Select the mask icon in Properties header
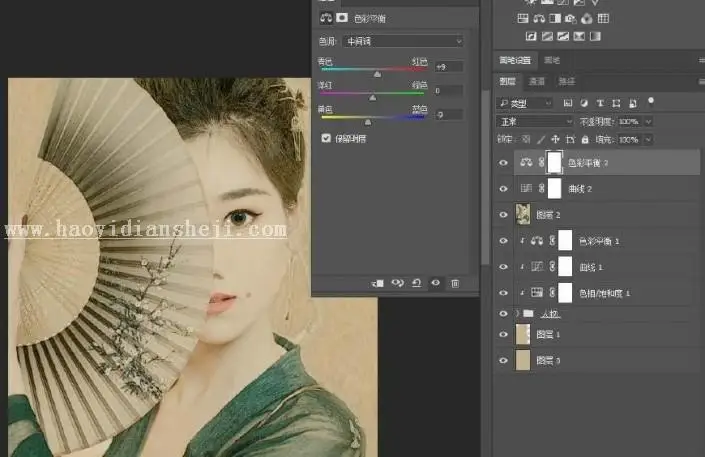 point(342,18)
